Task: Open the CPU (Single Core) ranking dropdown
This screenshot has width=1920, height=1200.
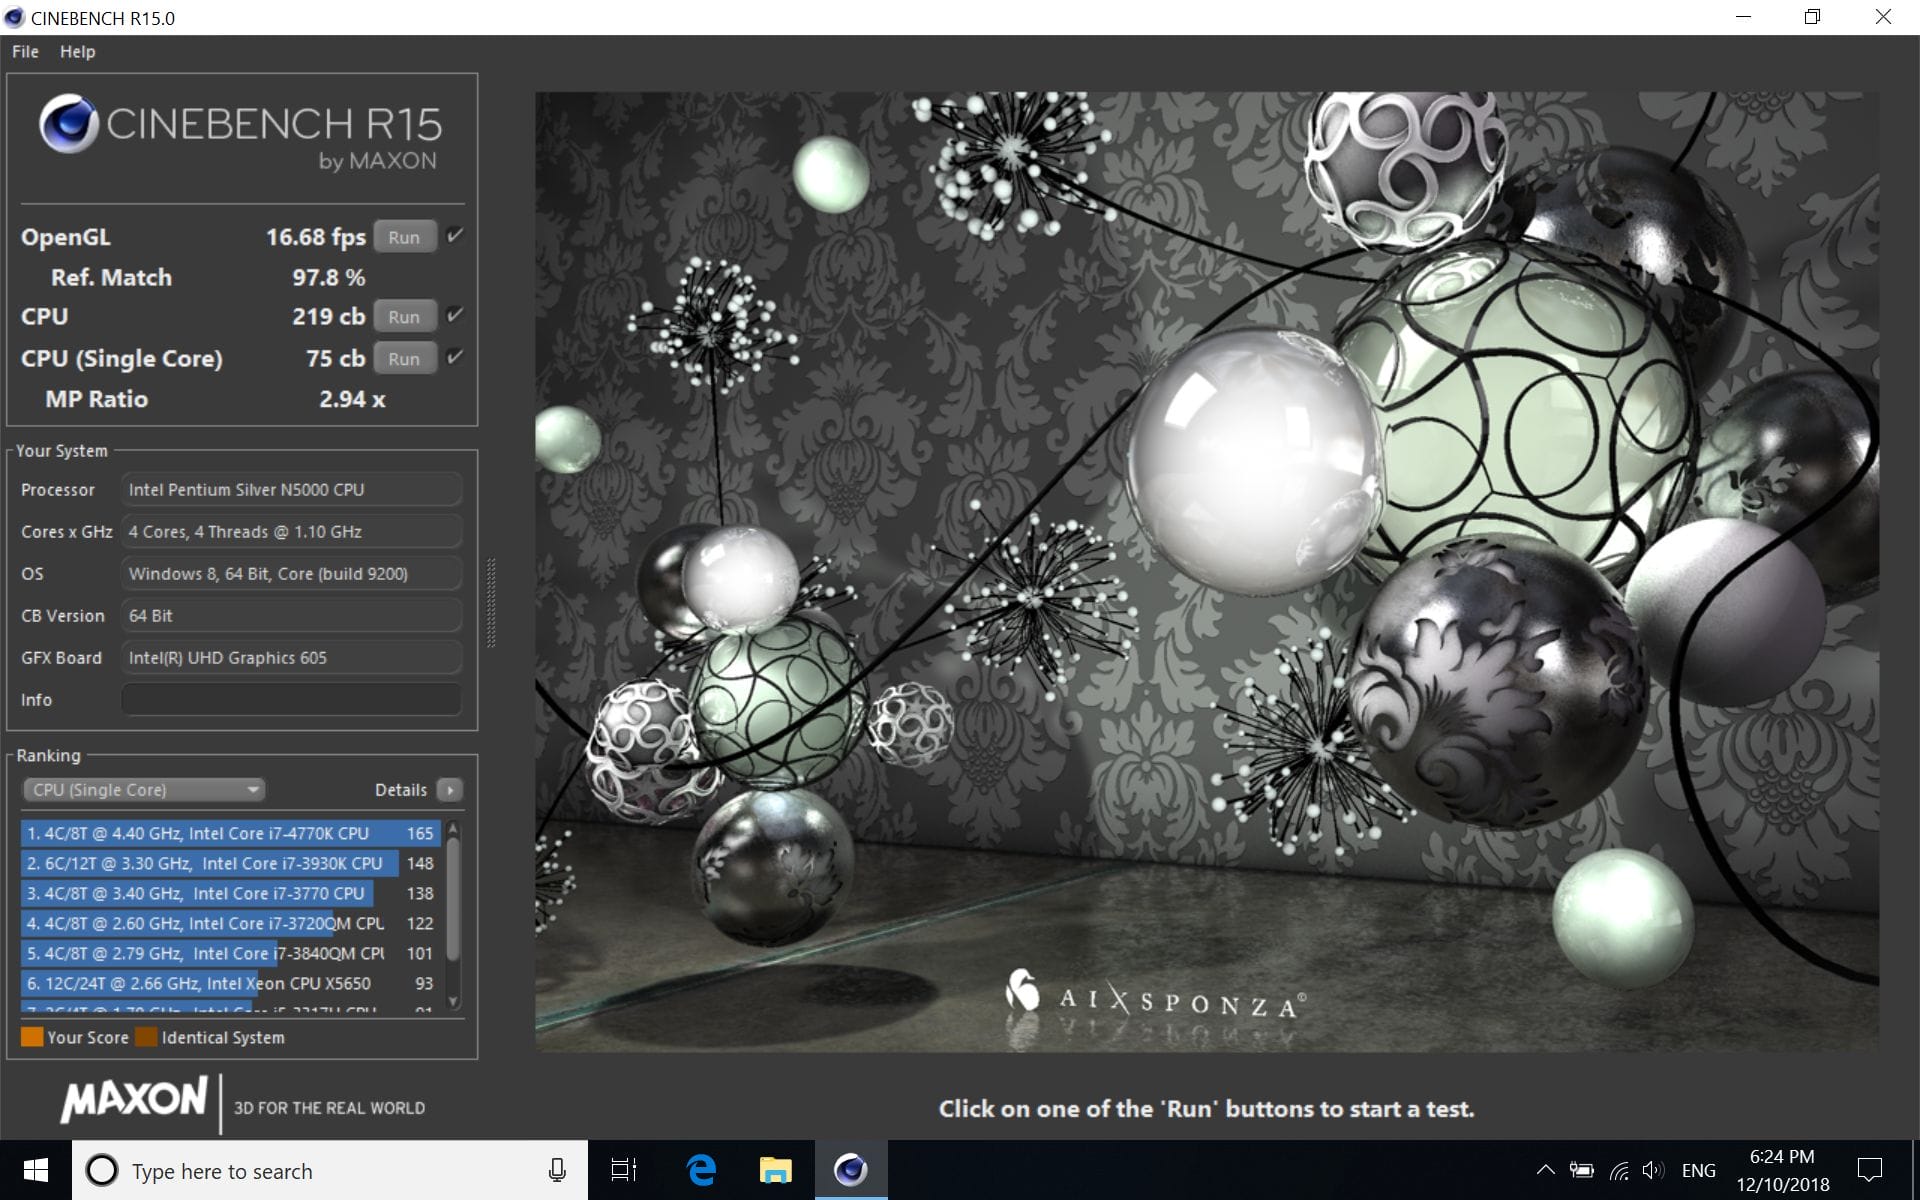Action: (144, 790)
